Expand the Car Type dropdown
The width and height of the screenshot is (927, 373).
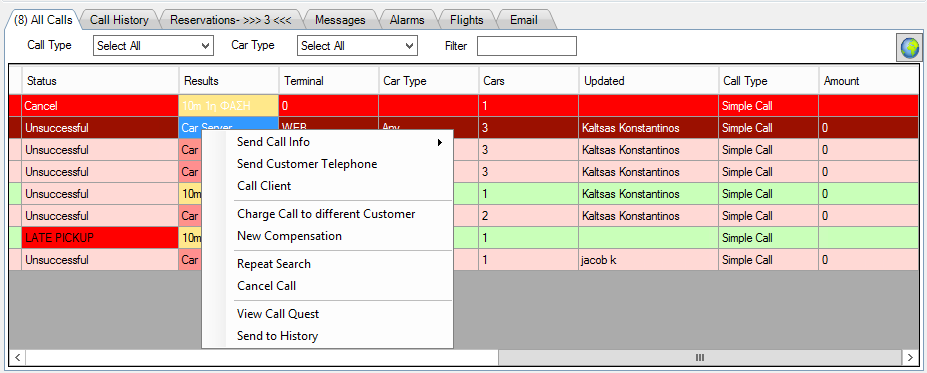[357, 46]
